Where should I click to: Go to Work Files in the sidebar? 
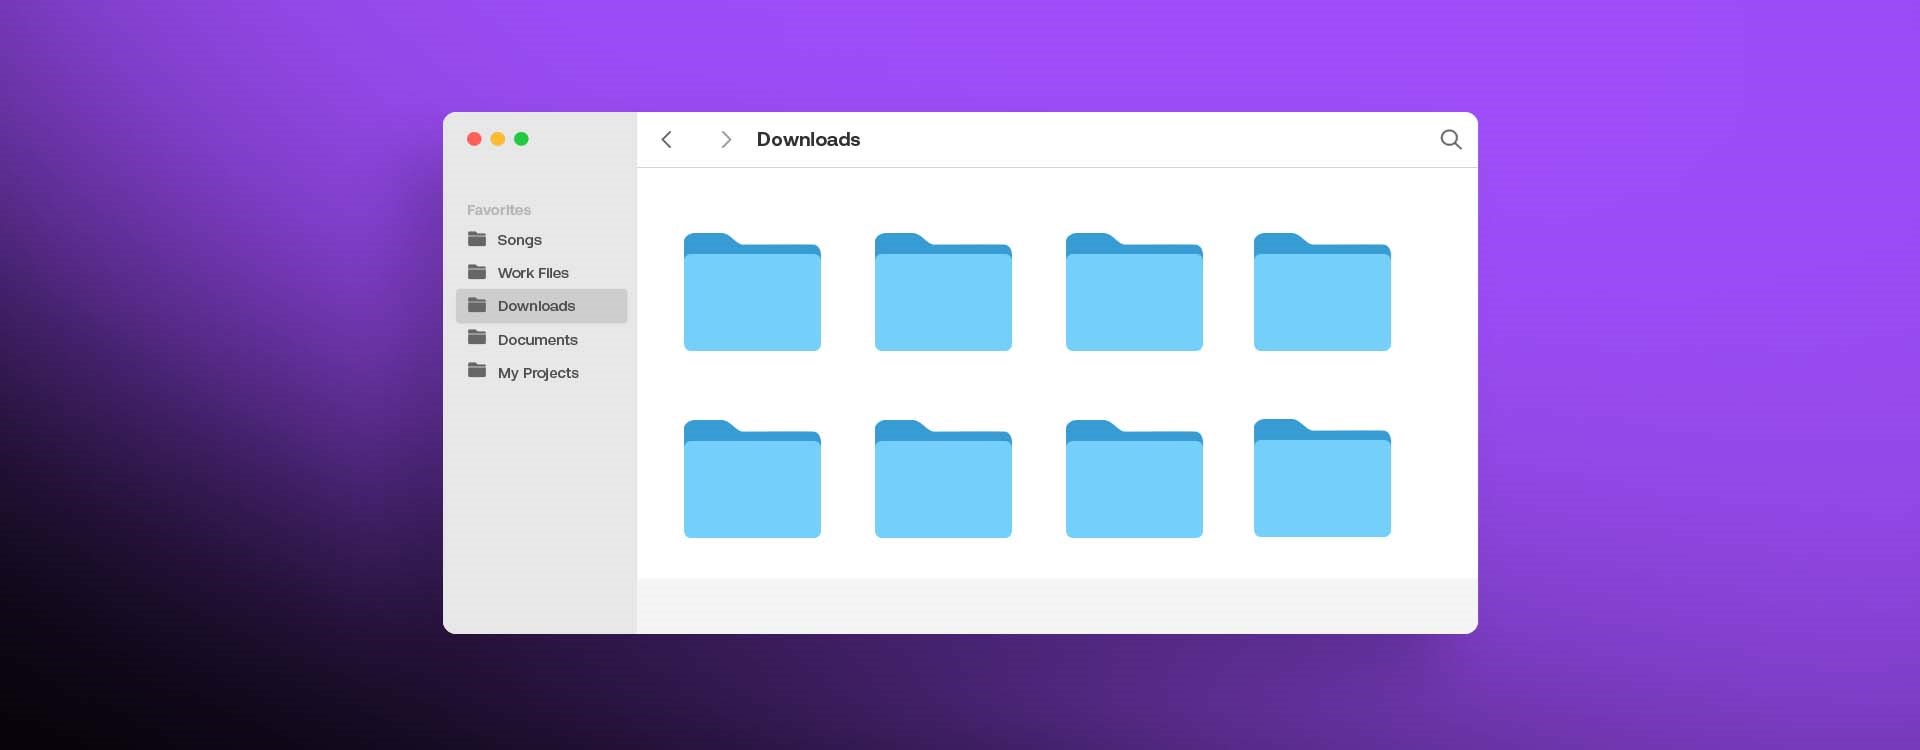pyautogui.click(x=532, y=273)
